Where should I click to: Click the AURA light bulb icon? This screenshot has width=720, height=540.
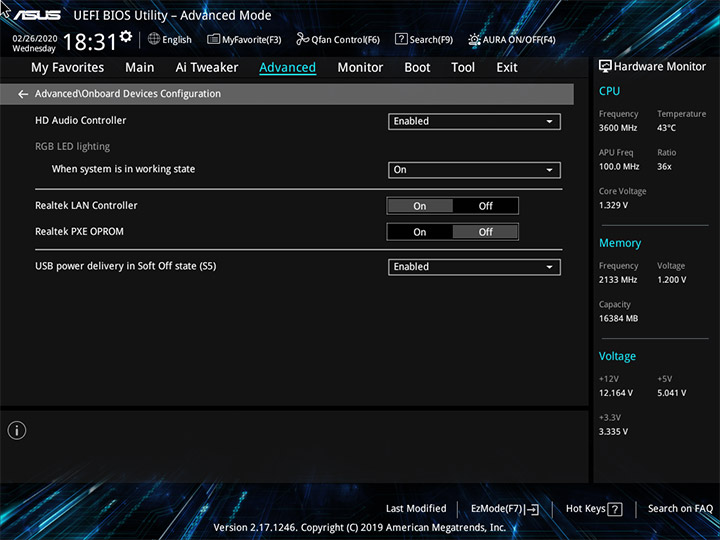(474, 39)
